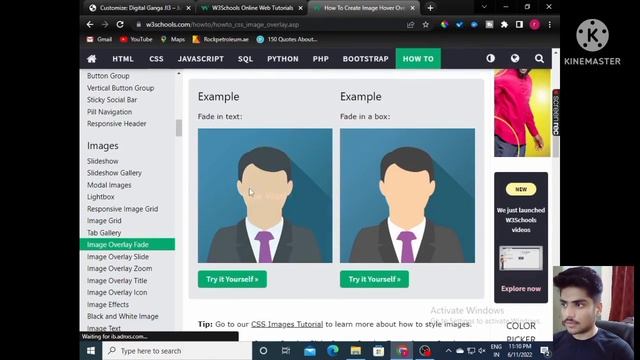Open Responsive Image Grid in sidebar
This screenshot has width=640, height=360.
coord(122,209)
